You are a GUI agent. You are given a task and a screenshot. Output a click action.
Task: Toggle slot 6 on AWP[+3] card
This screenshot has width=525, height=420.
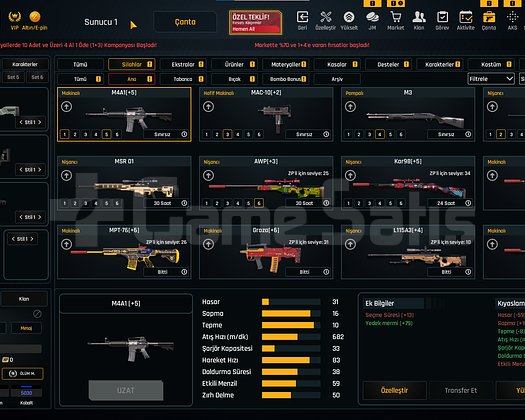pyautogui.click(x=259, y=203)
